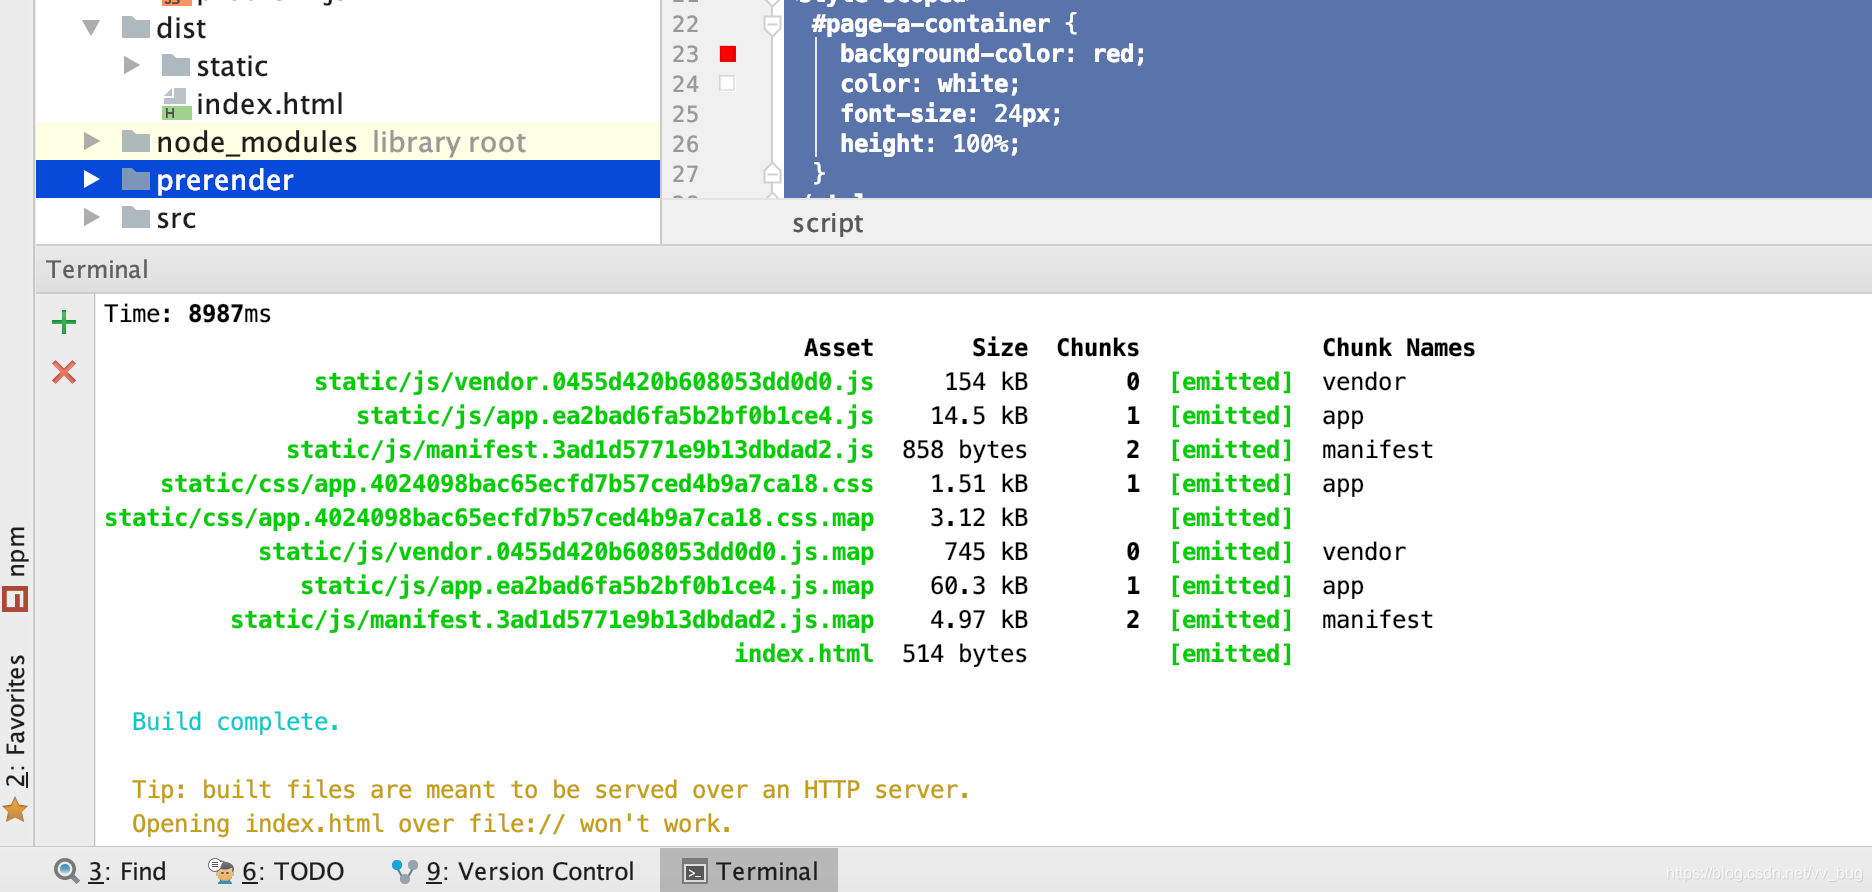Expand the src folder arrow
Viewport: 1872px width, 892px height.
(91, 218)
